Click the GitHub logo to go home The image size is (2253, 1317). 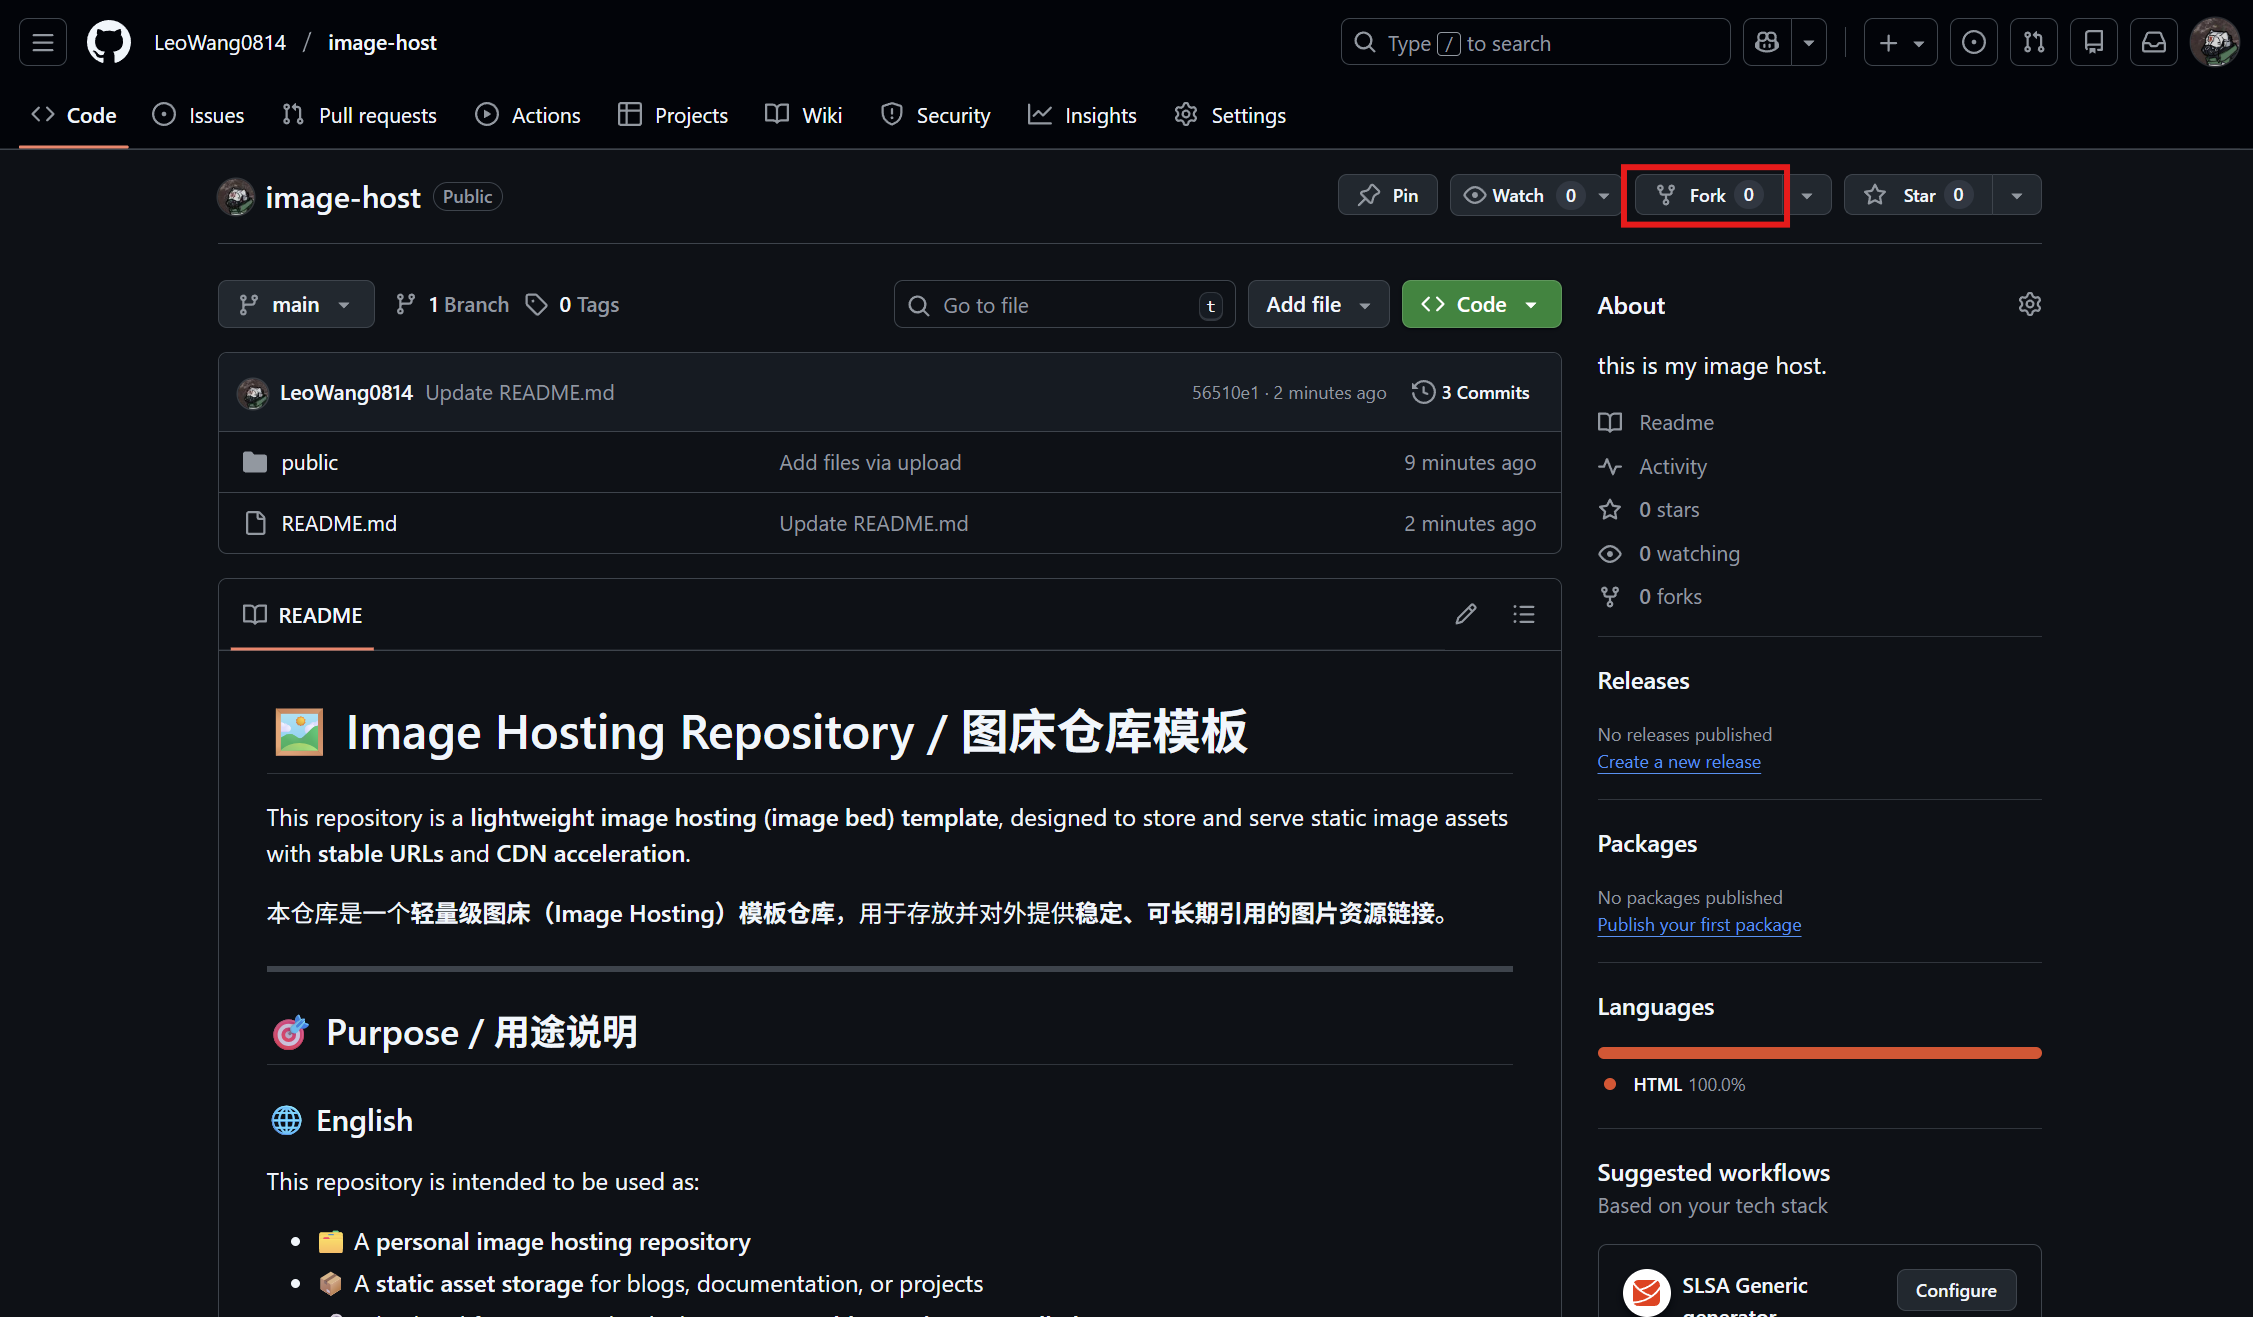108,41
